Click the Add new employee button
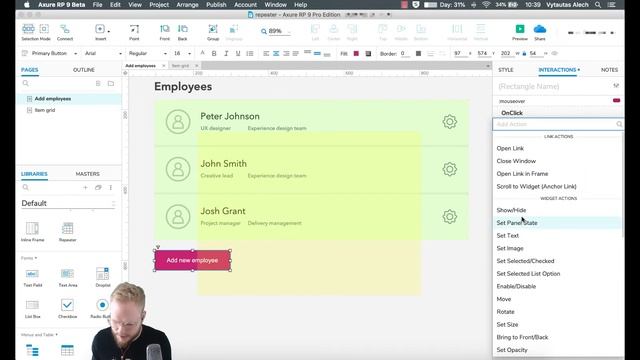 coord(193,260)
